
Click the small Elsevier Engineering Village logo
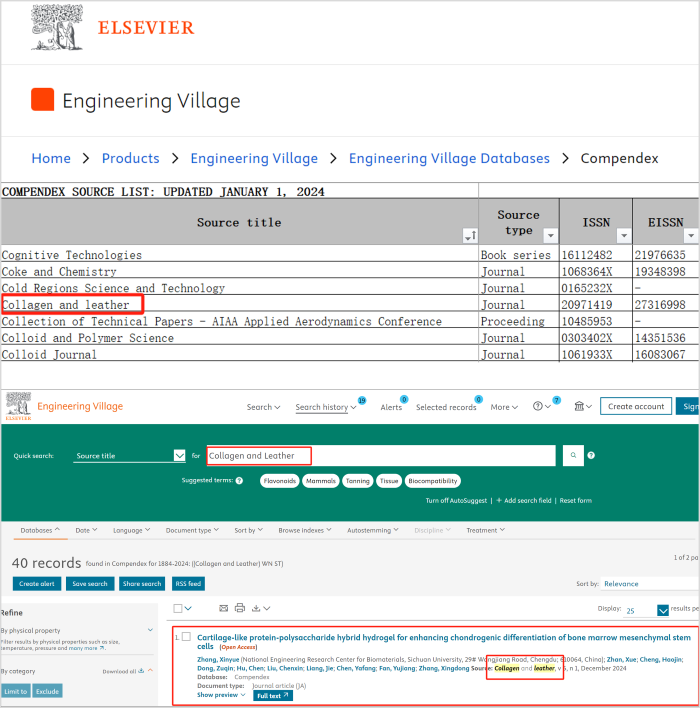pyautogui.click(x=19, y=406)
